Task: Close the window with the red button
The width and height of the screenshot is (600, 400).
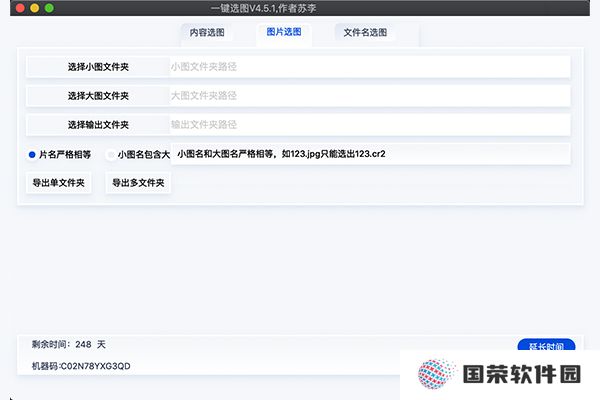Action: 20,8
